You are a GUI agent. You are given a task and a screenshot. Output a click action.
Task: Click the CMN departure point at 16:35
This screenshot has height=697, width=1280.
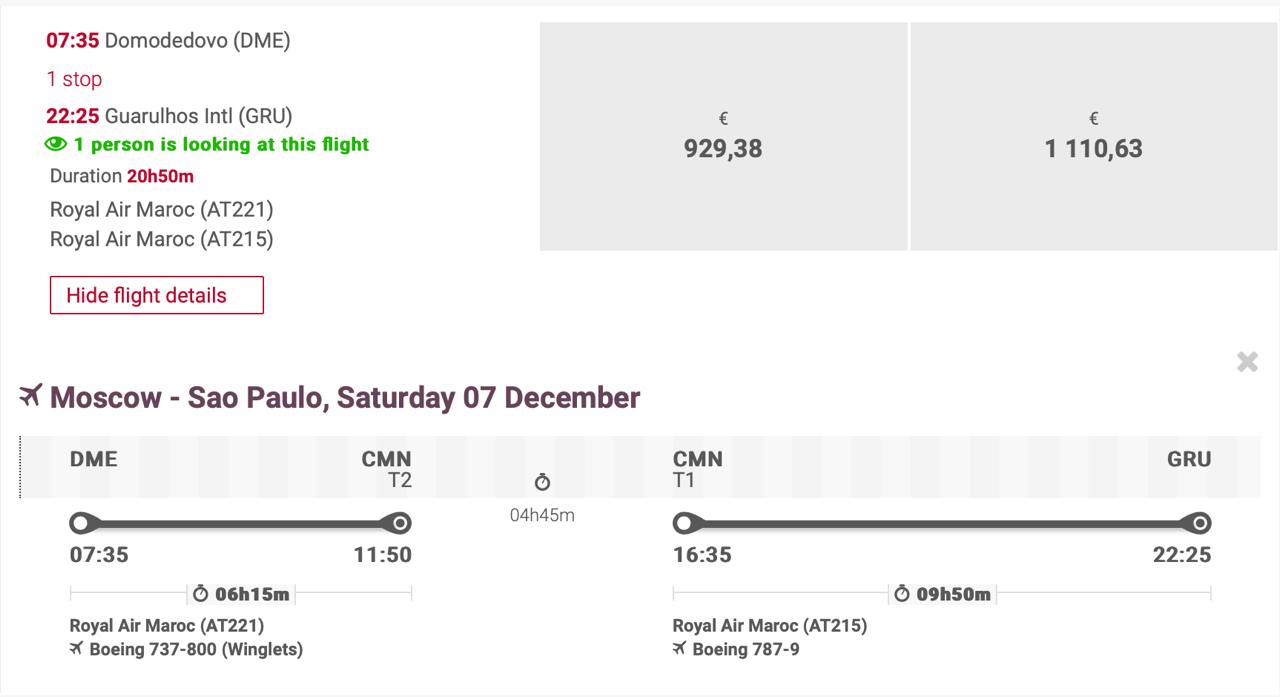pos(684,523)
